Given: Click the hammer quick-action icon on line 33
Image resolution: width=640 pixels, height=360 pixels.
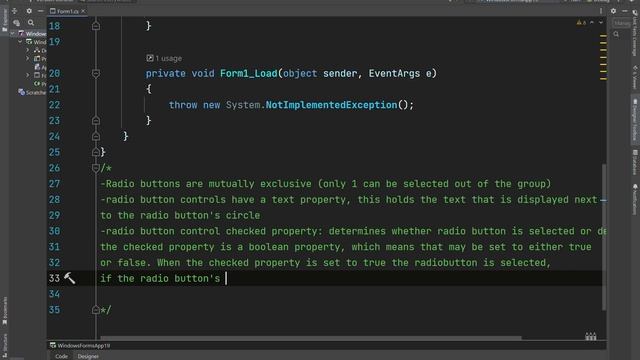Looking at the screenshot, I should point(69,278).
